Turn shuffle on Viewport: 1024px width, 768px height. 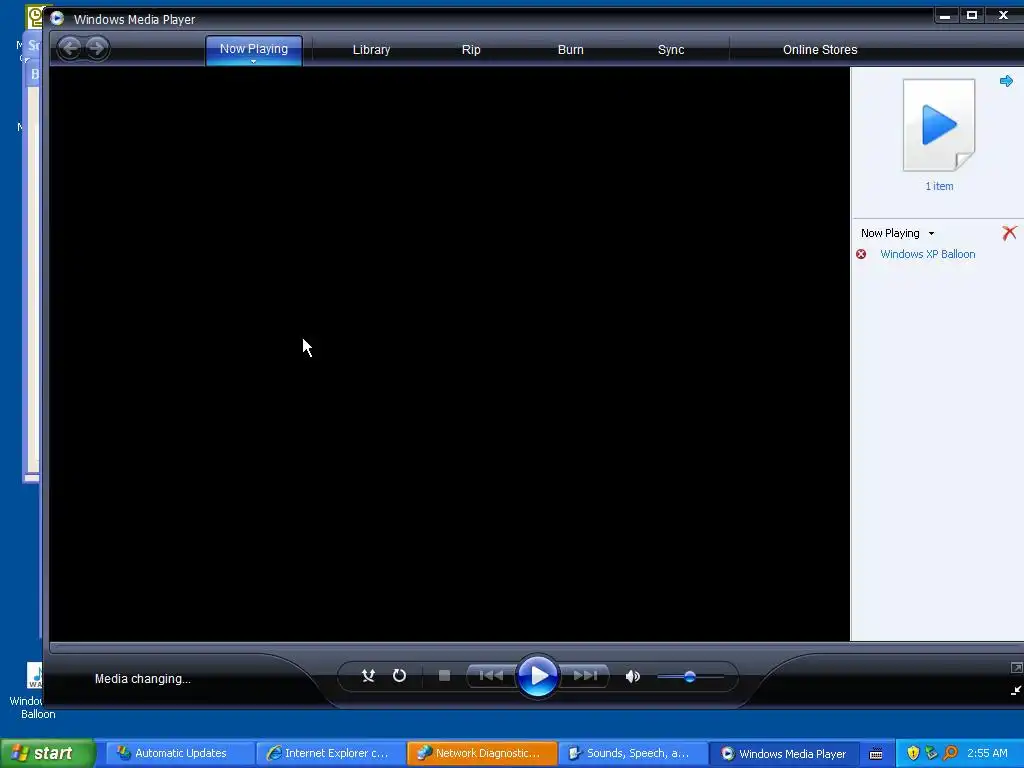[368, 676]
